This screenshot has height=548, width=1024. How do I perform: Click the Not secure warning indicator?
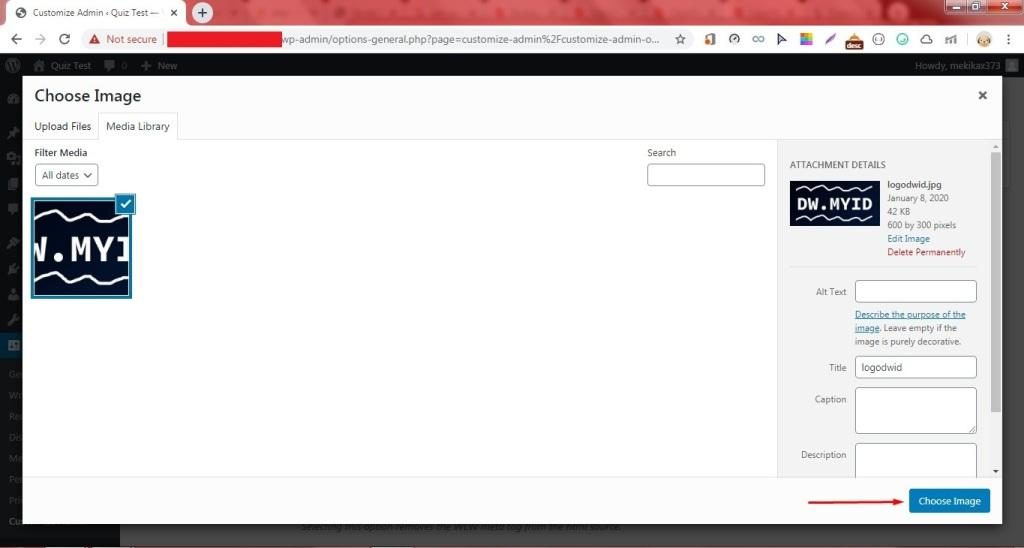tap(123, 39)
